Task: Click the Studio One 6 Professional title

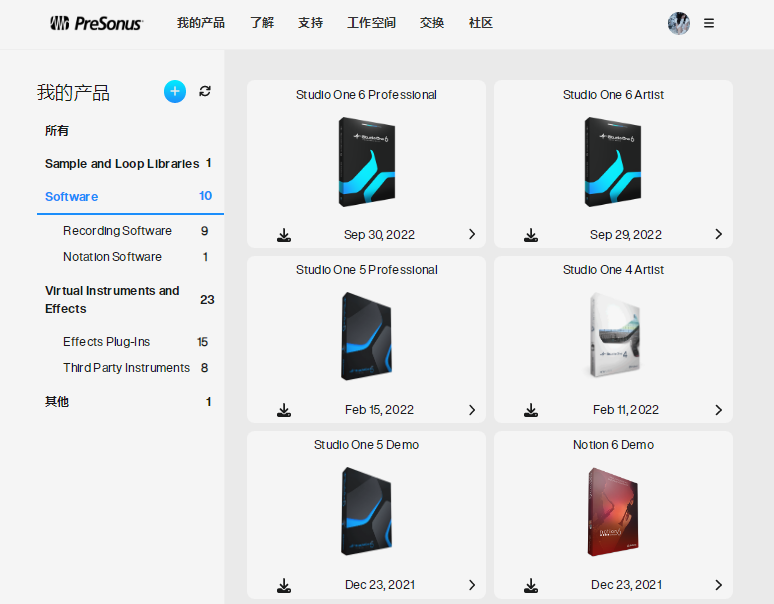Action: 366,95
